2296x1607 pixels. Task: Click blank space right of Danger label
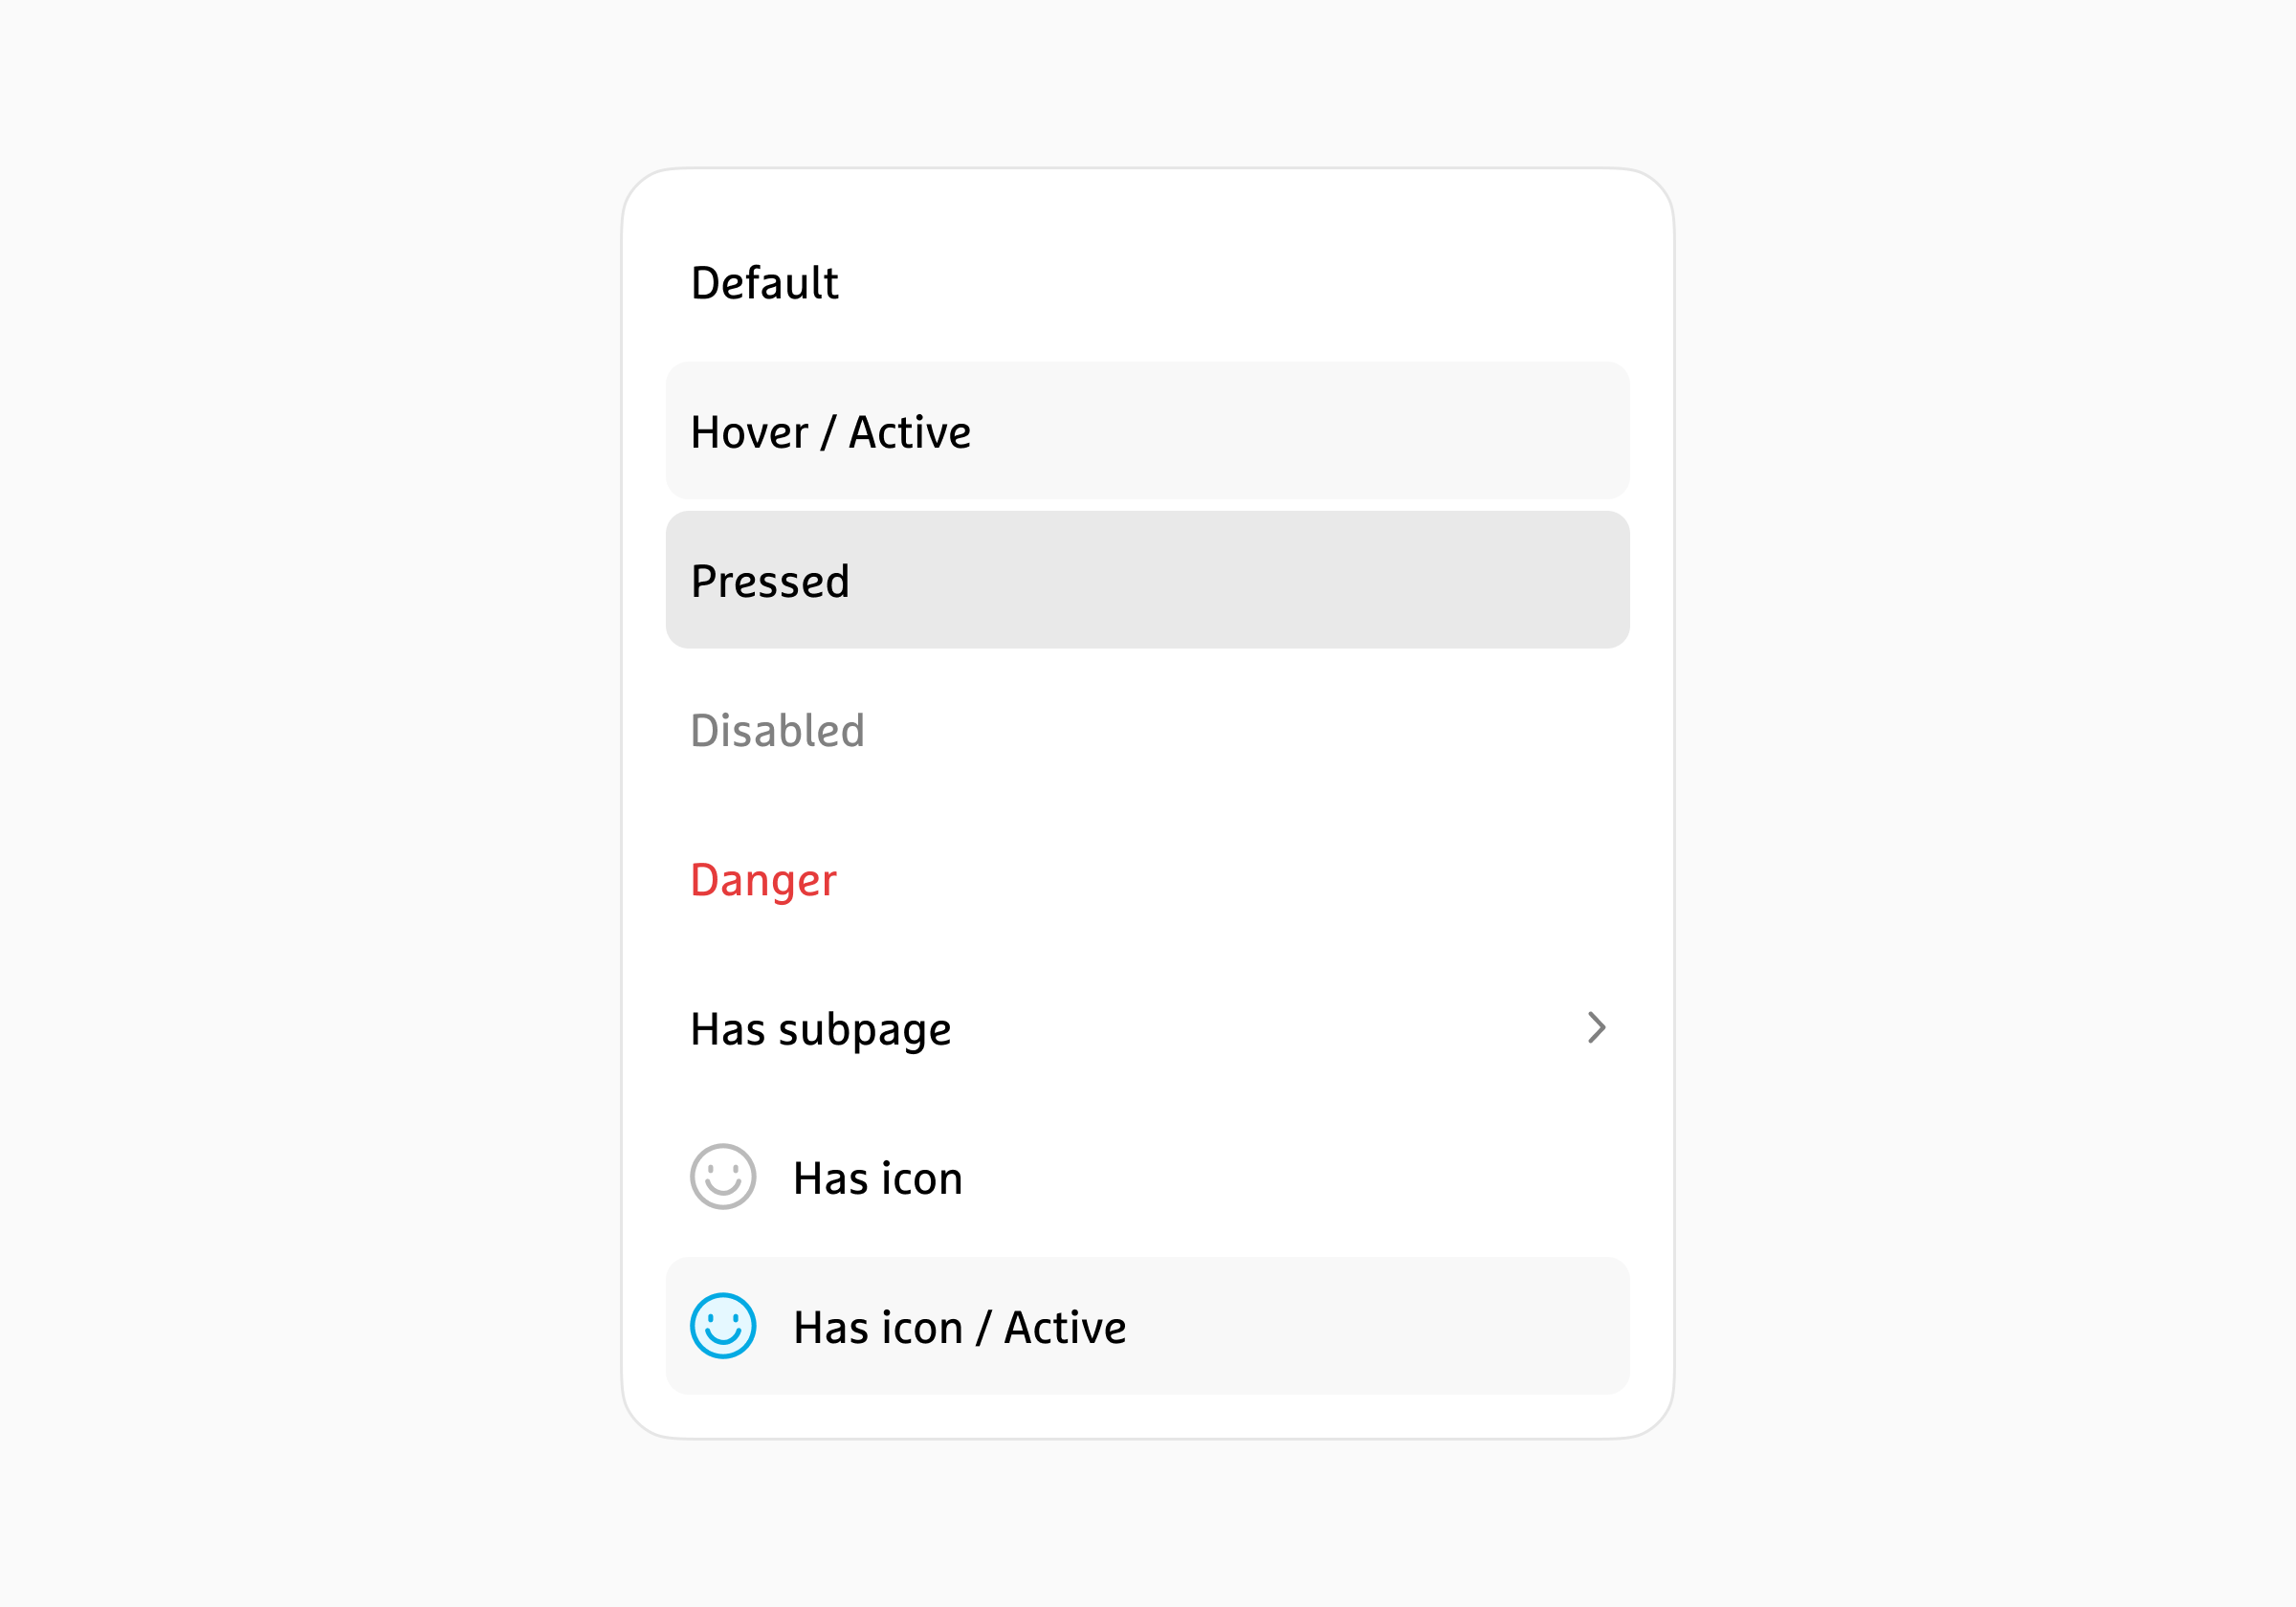(1250, 879)
